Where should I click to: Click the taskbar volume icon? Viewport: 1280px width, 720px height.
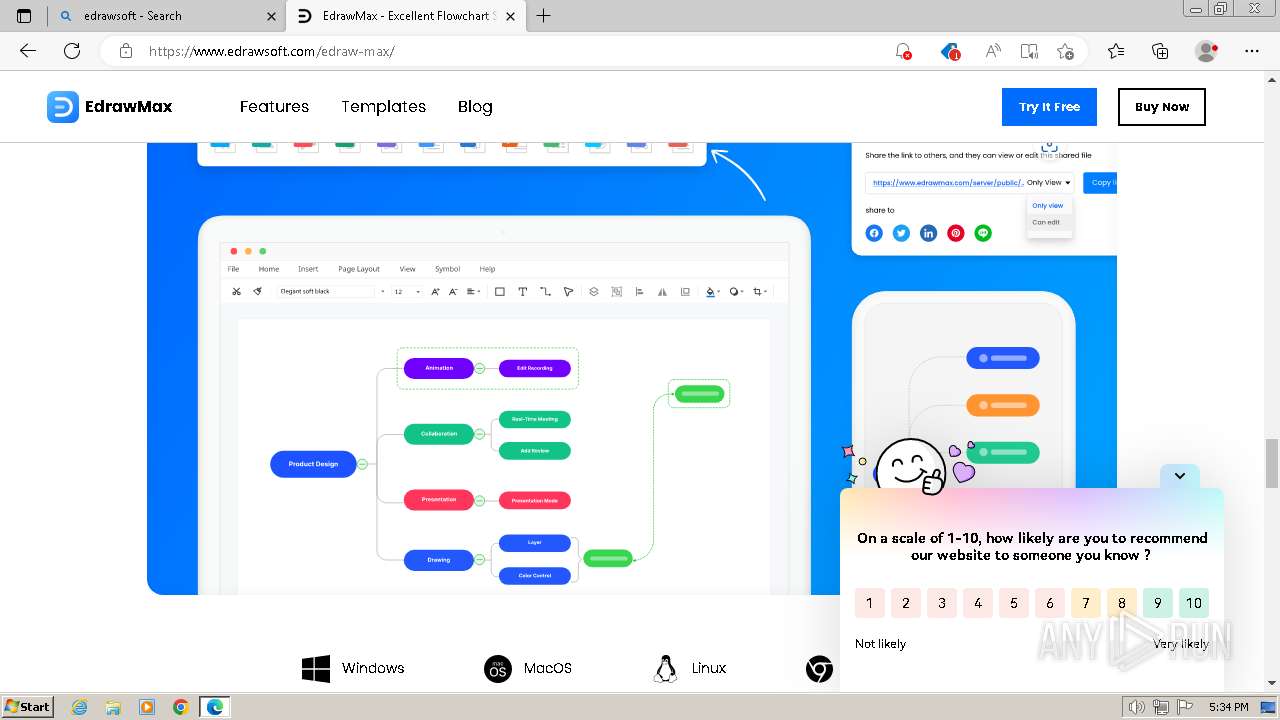click(1135, 707)
